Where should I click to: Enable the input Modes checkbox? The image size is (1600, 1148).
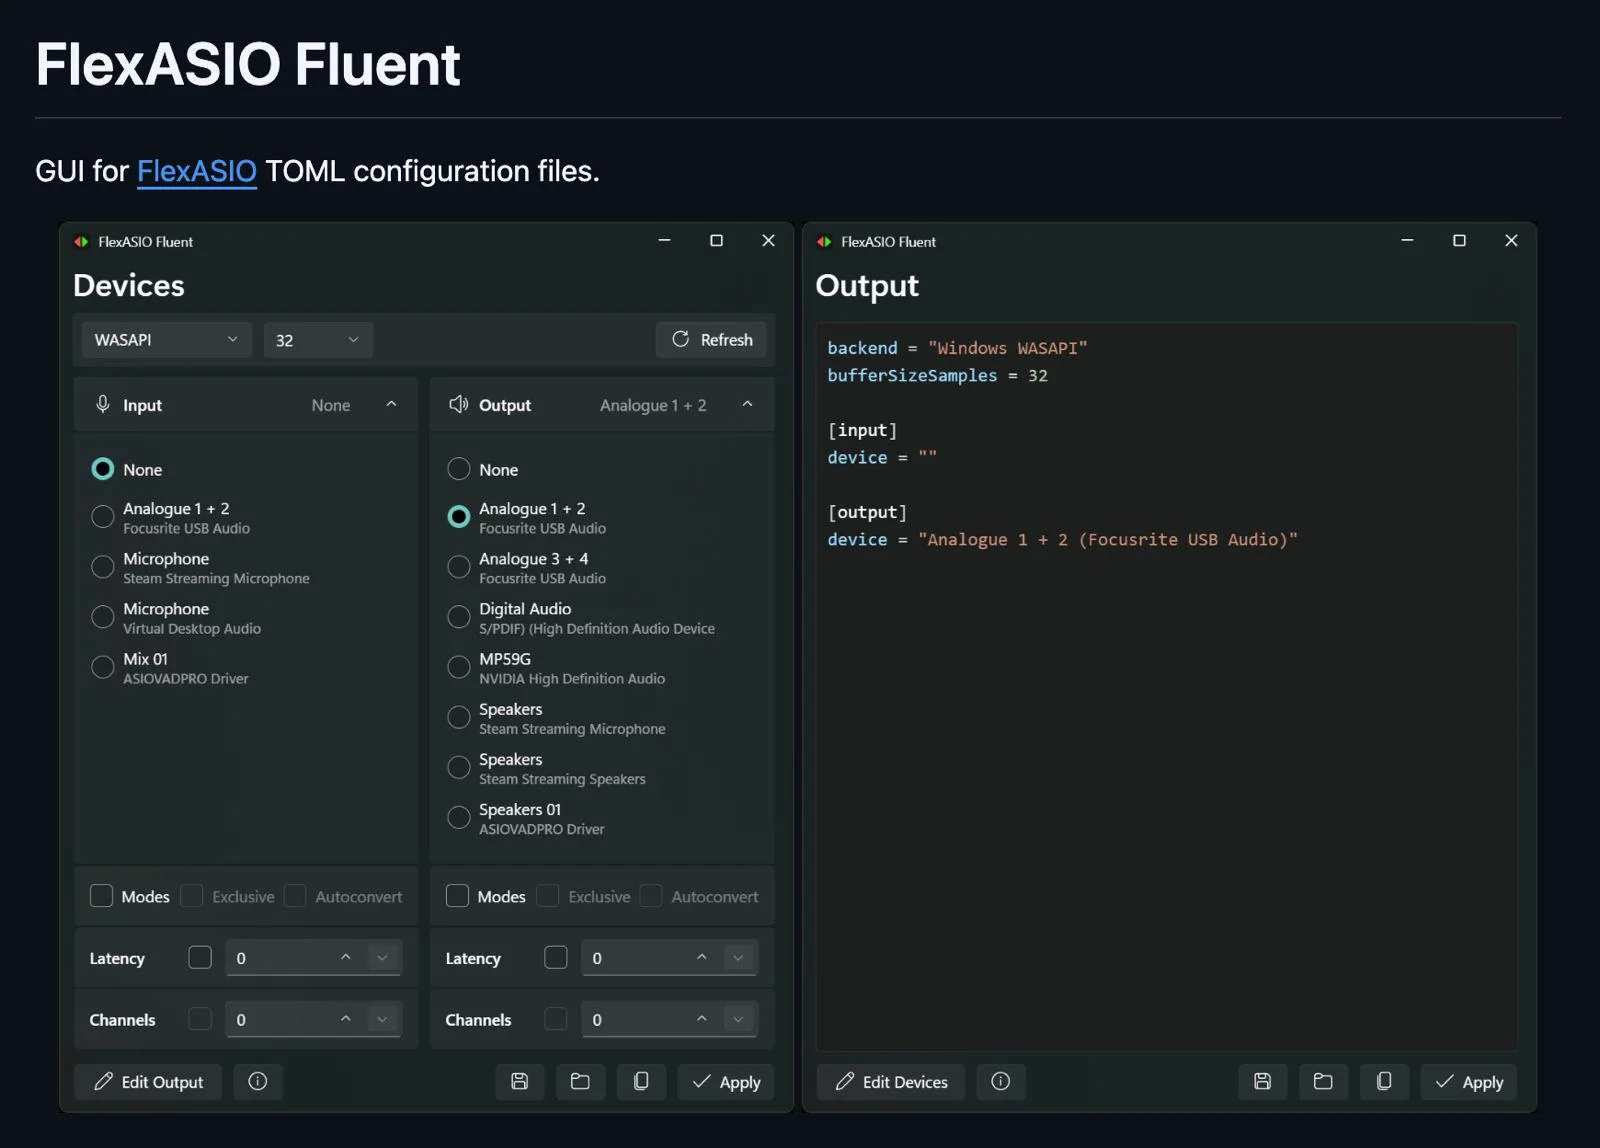point(102,896)
